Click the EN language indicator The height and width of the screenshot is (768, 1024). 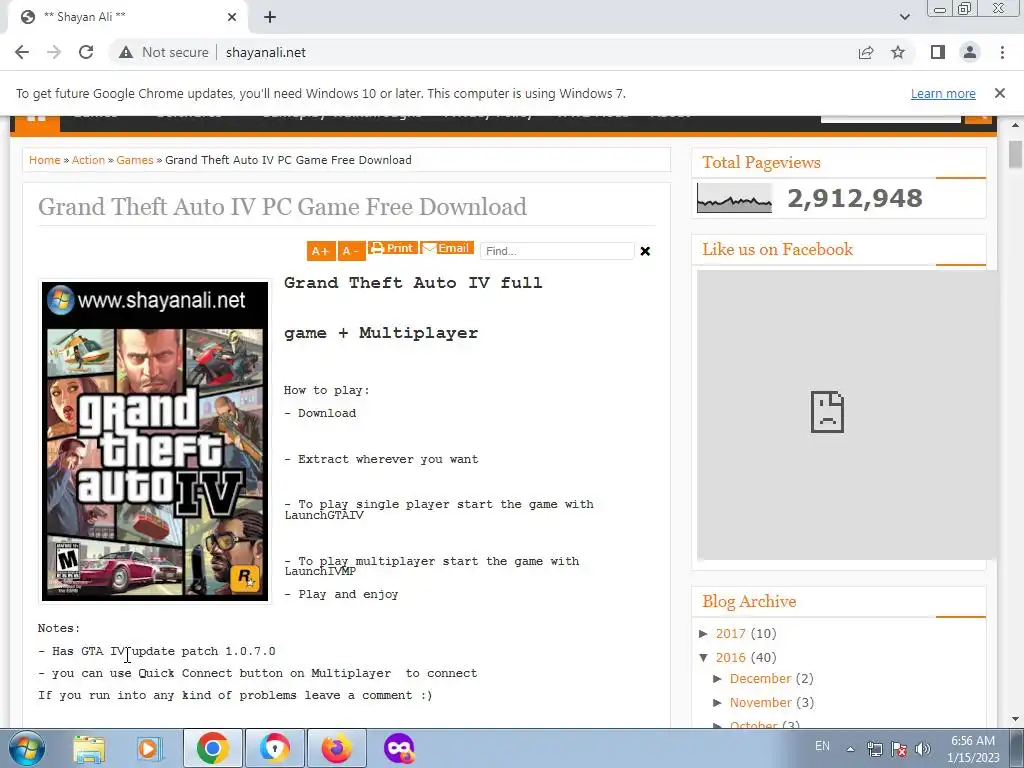822,746
